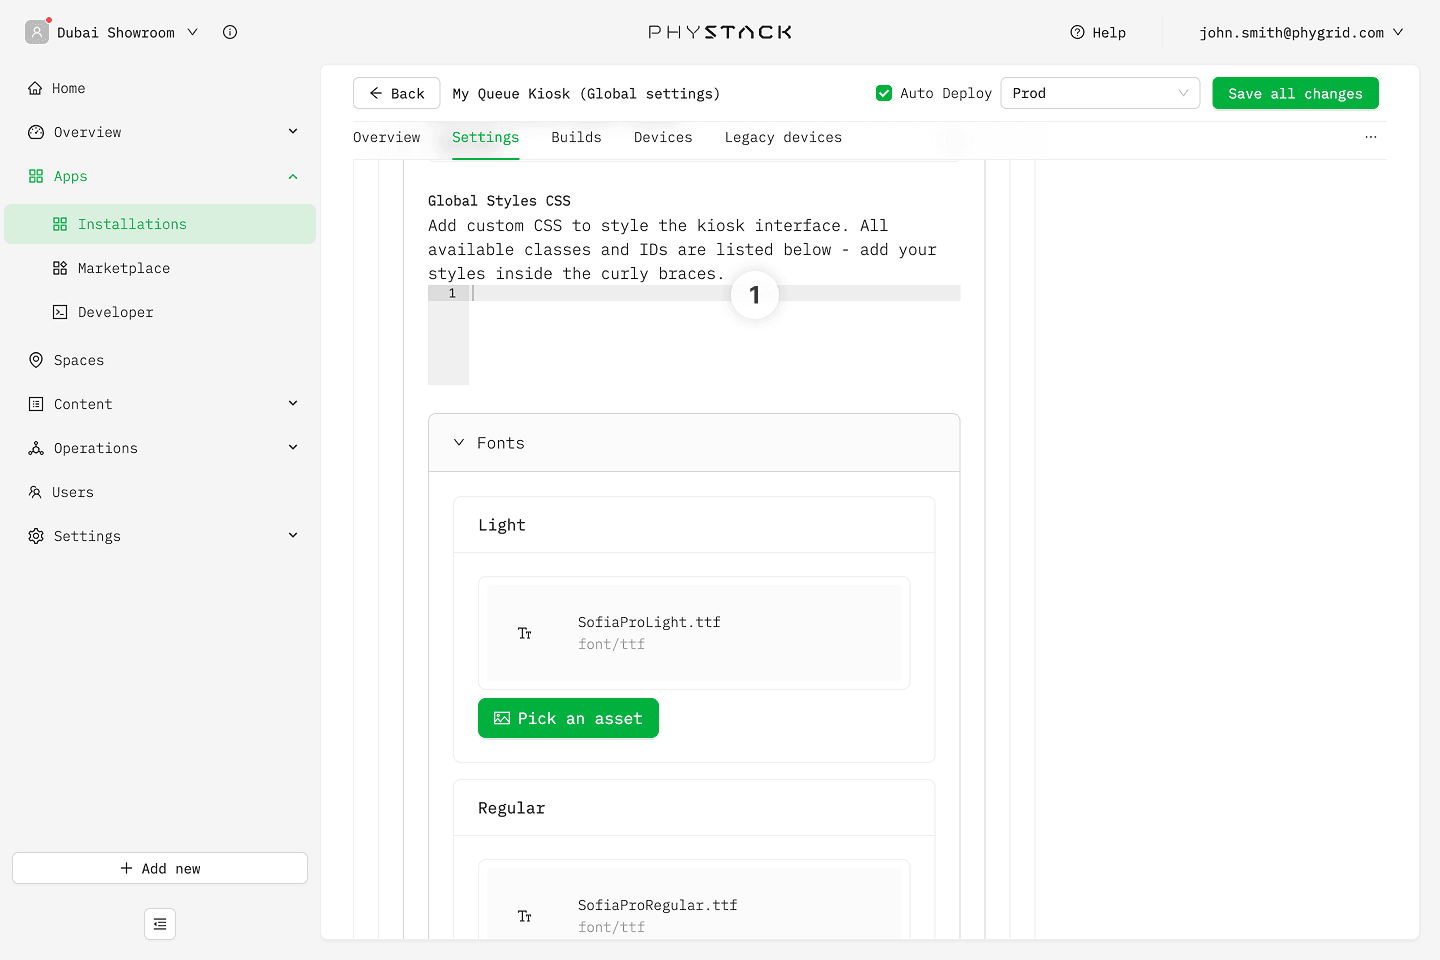Switch to the Builds tab
Viewport: 1440px width, 960px height.
(576, 137)
